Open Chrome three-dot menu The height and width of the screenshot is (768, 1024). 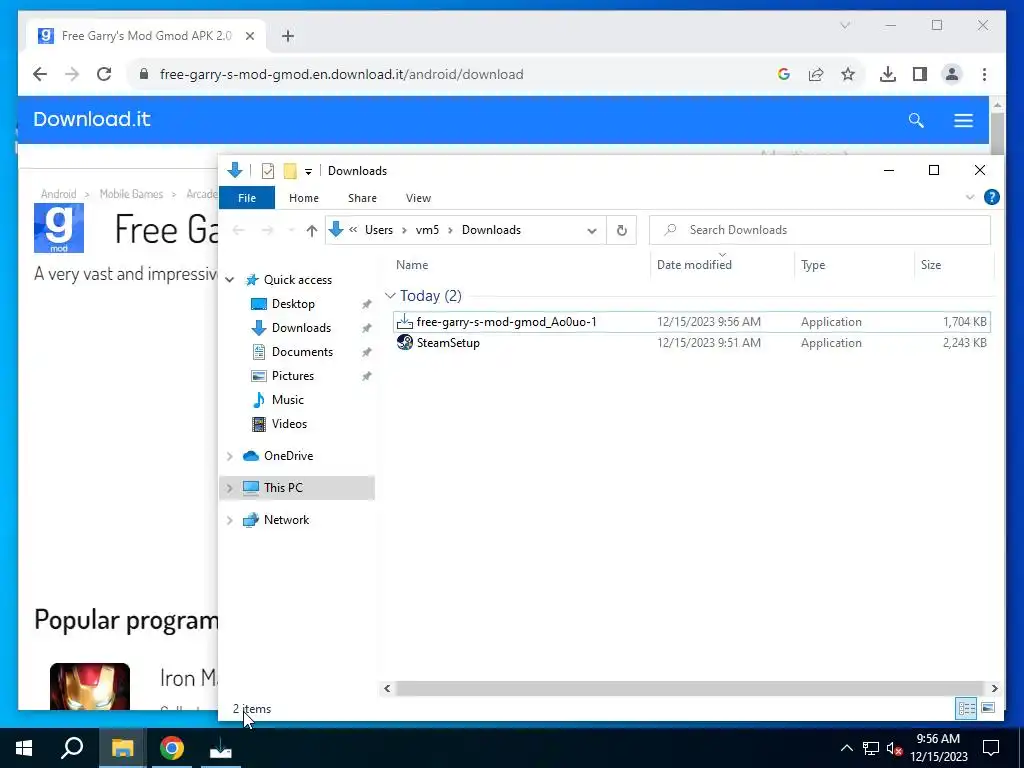(x=984, y=74)
